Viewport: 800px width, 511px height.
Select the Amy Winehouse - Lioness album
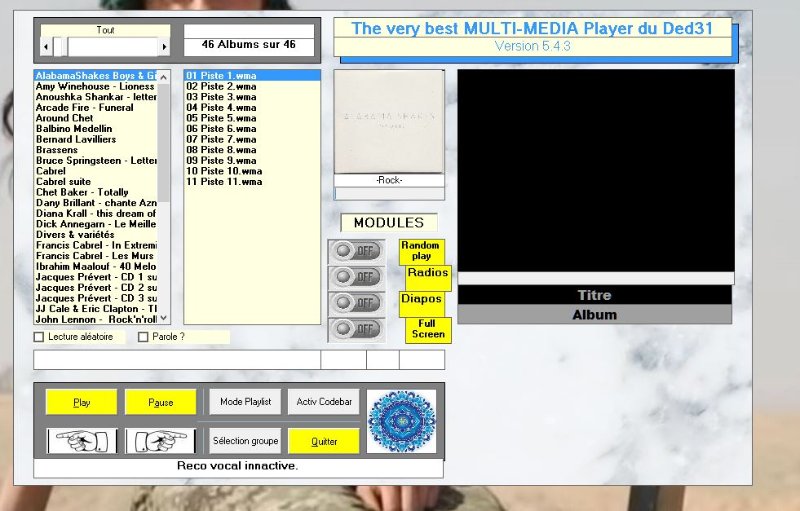click(95, 87)
